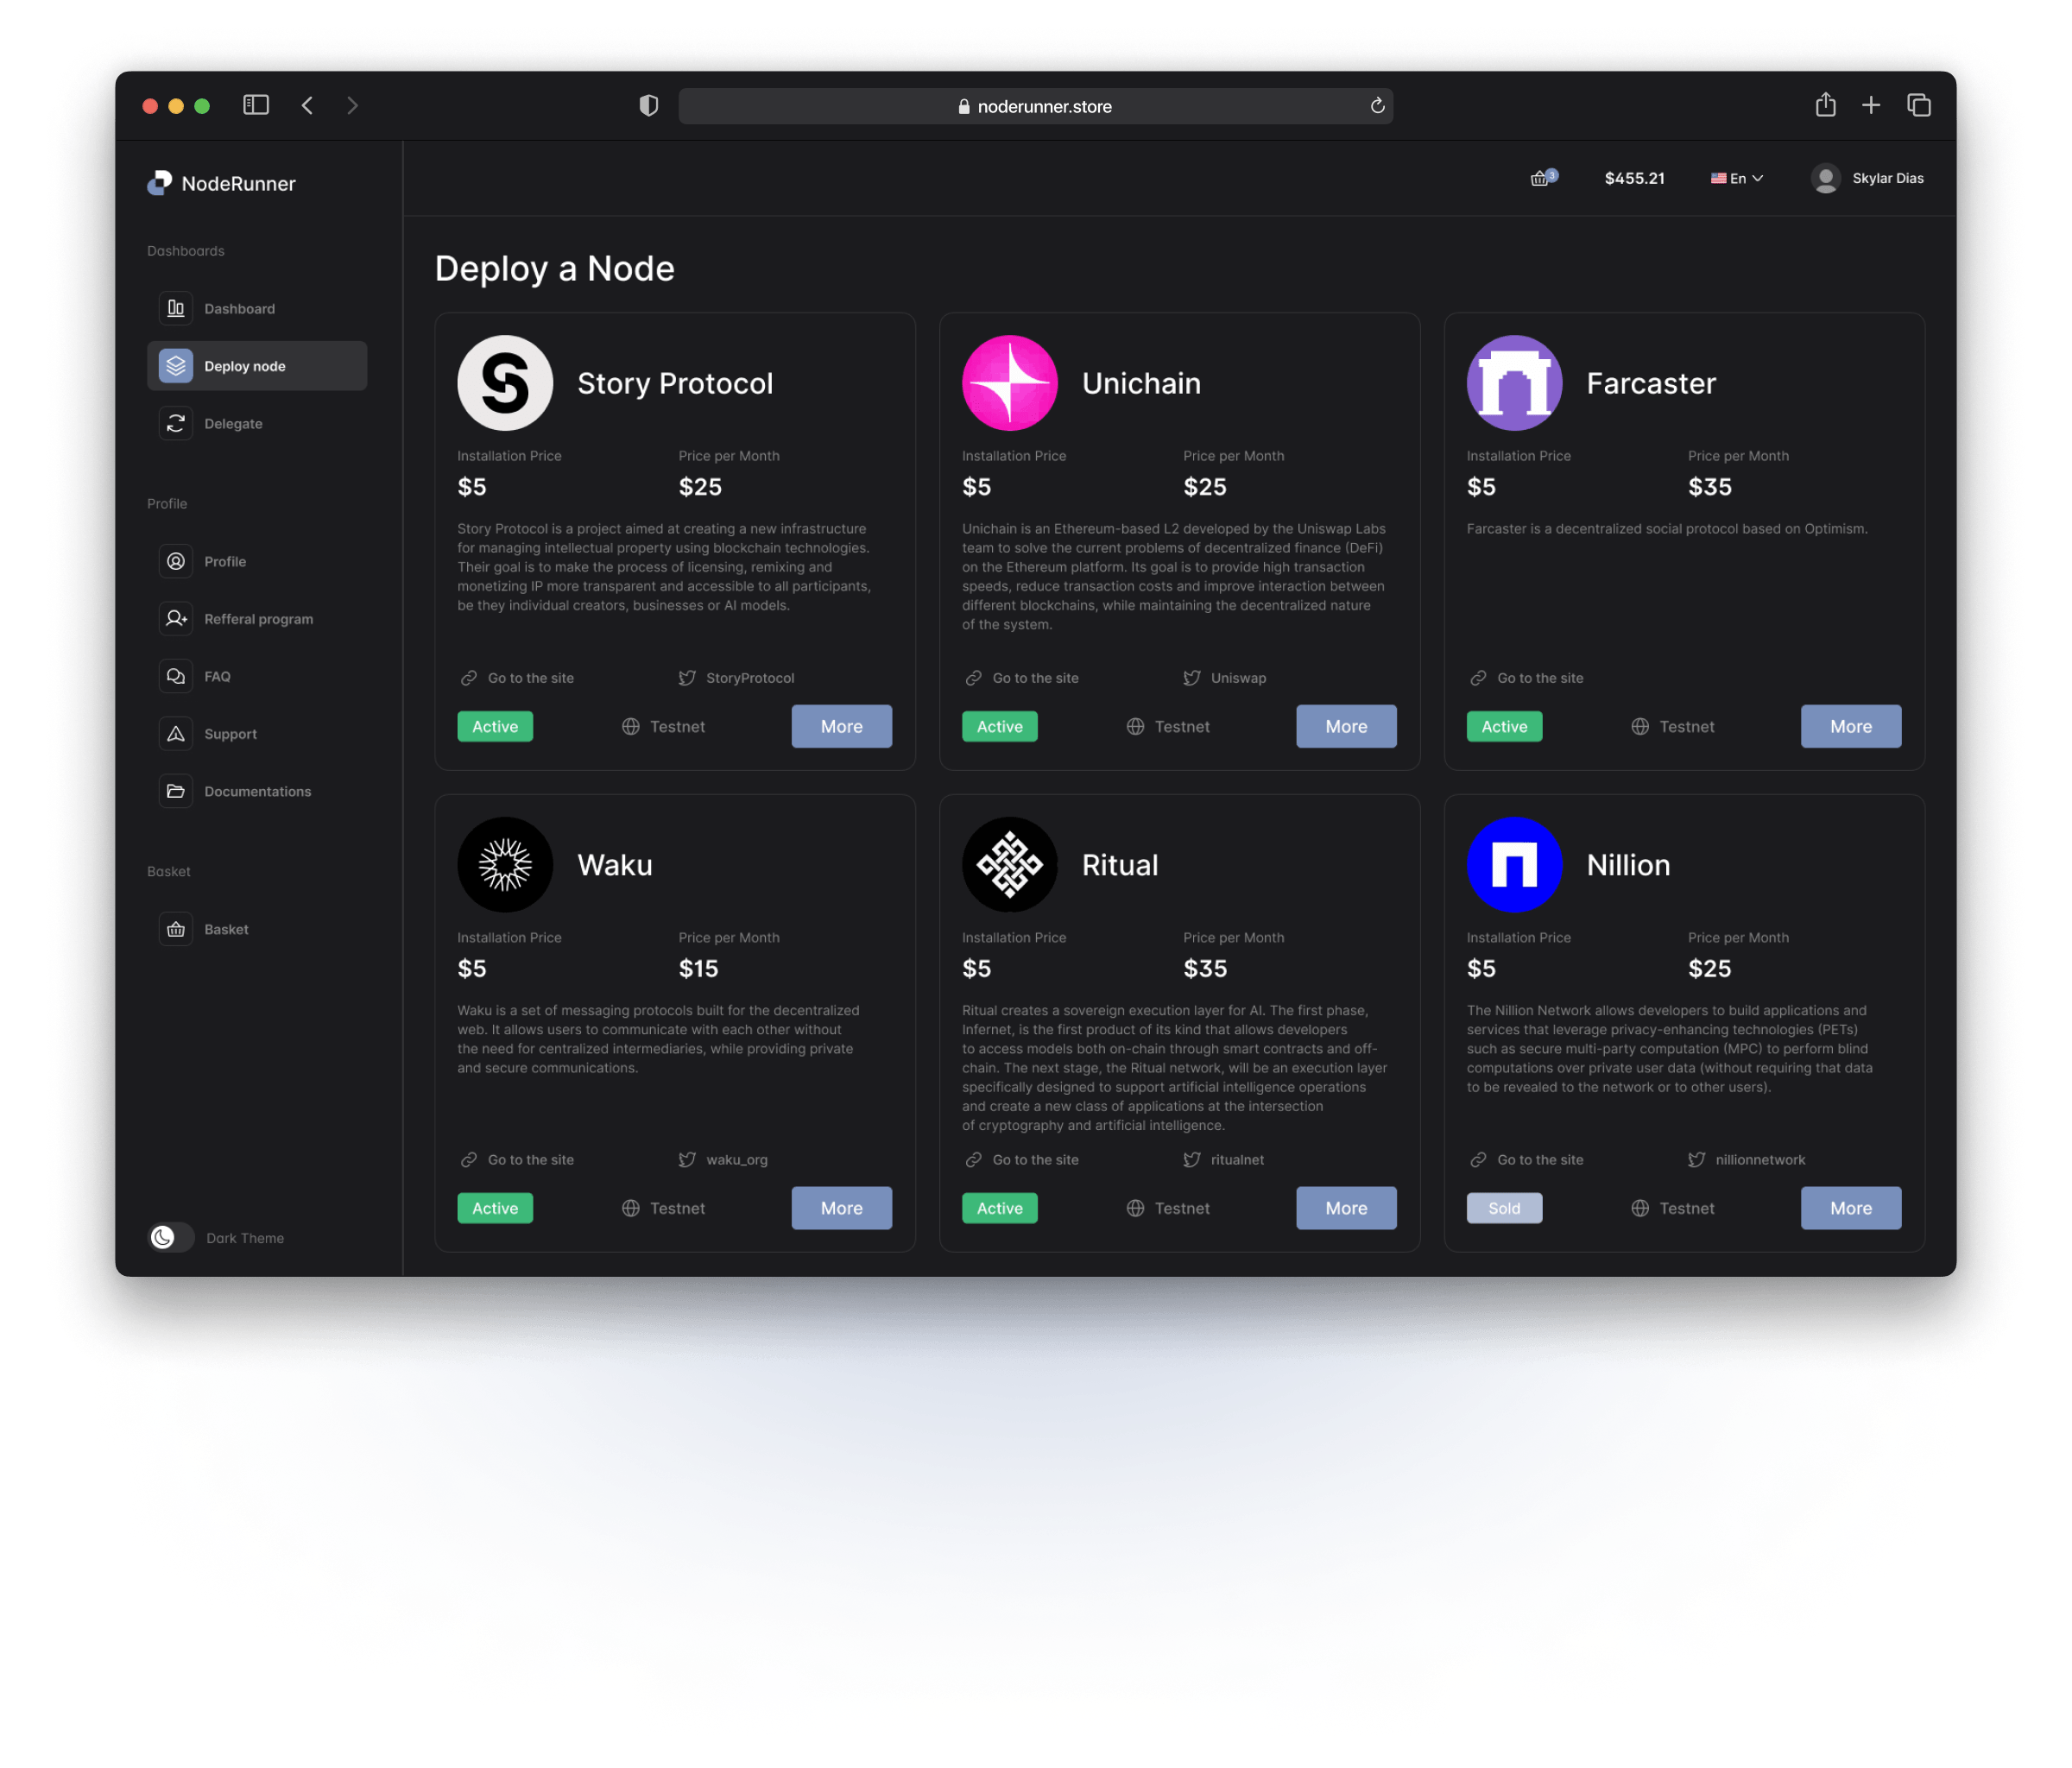
Task: Toggle the Dark Theme switch
Action: (171, 1238)
